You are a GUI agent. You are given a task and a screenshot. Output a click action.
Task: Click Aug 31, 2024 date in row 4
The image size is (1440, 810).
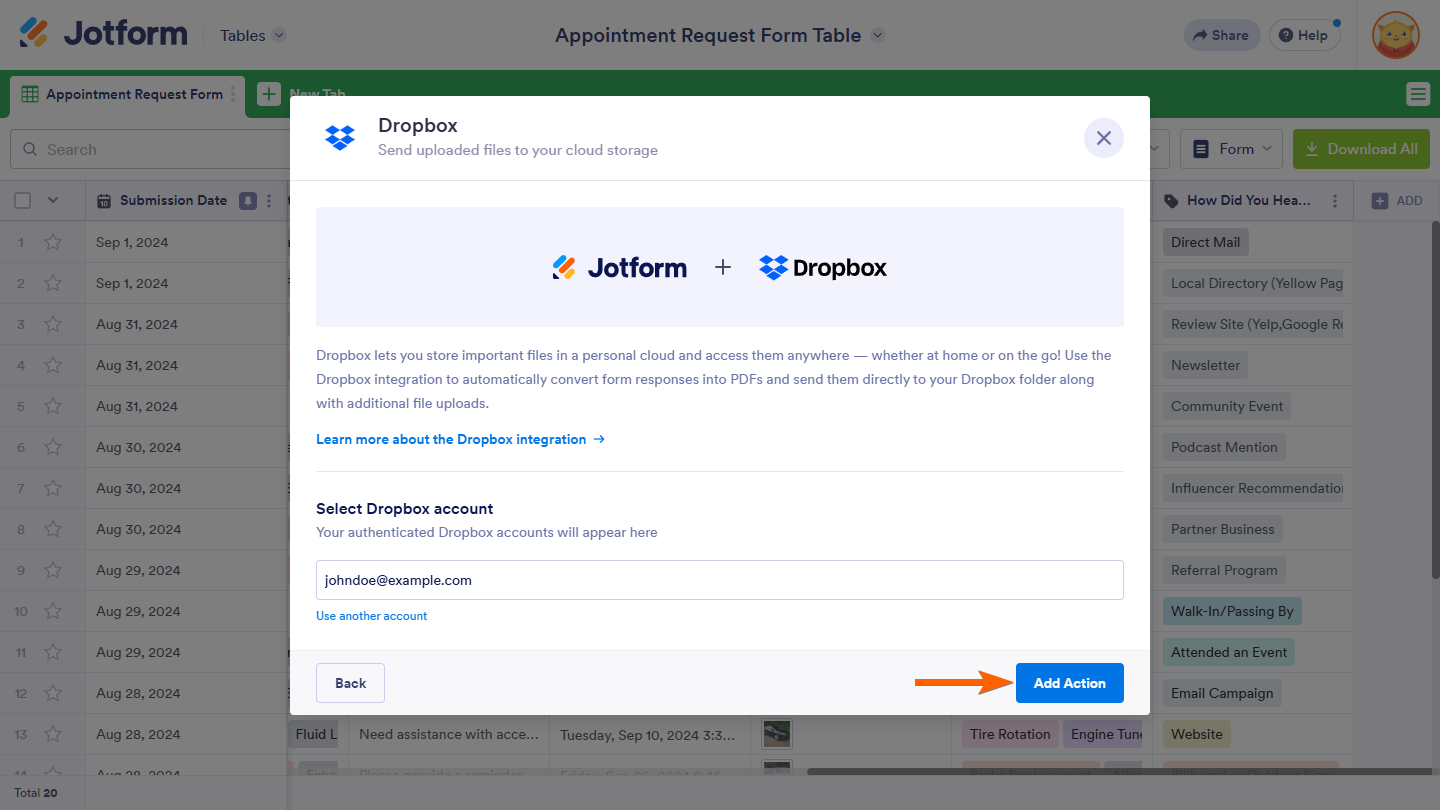137,365
